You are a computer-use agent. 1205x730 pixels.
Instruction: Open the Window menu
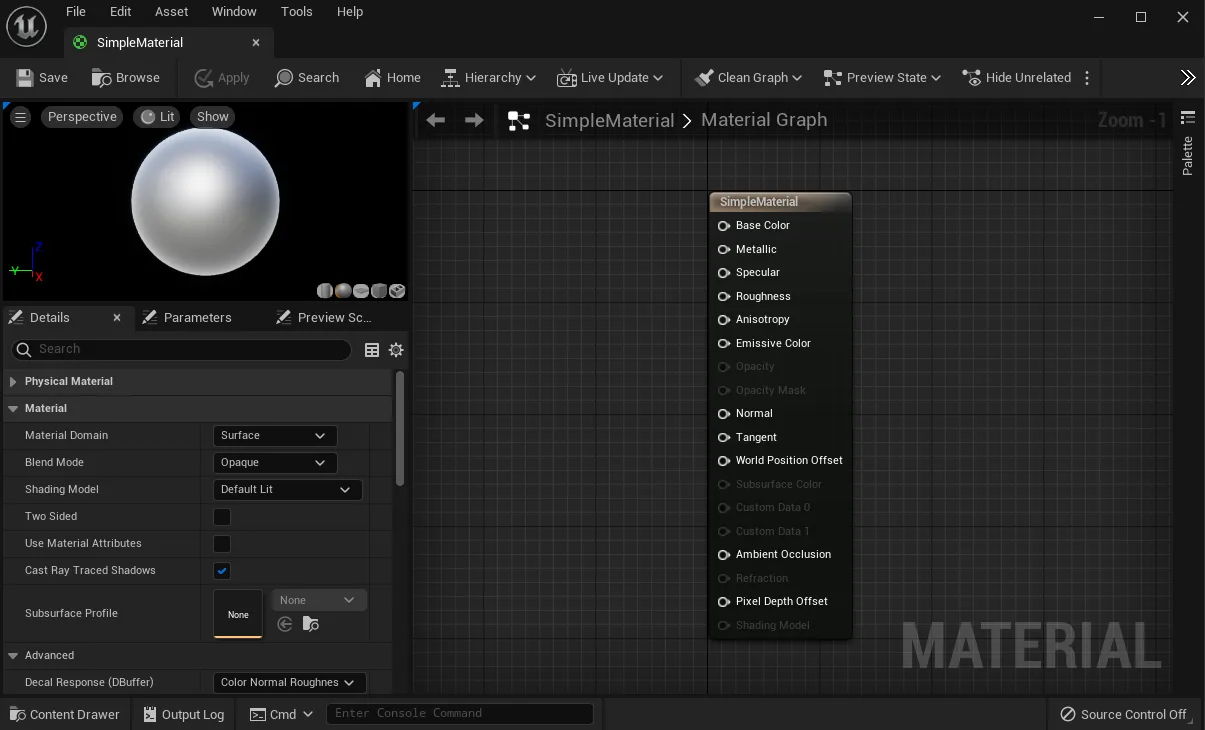[x=234, y=12]
